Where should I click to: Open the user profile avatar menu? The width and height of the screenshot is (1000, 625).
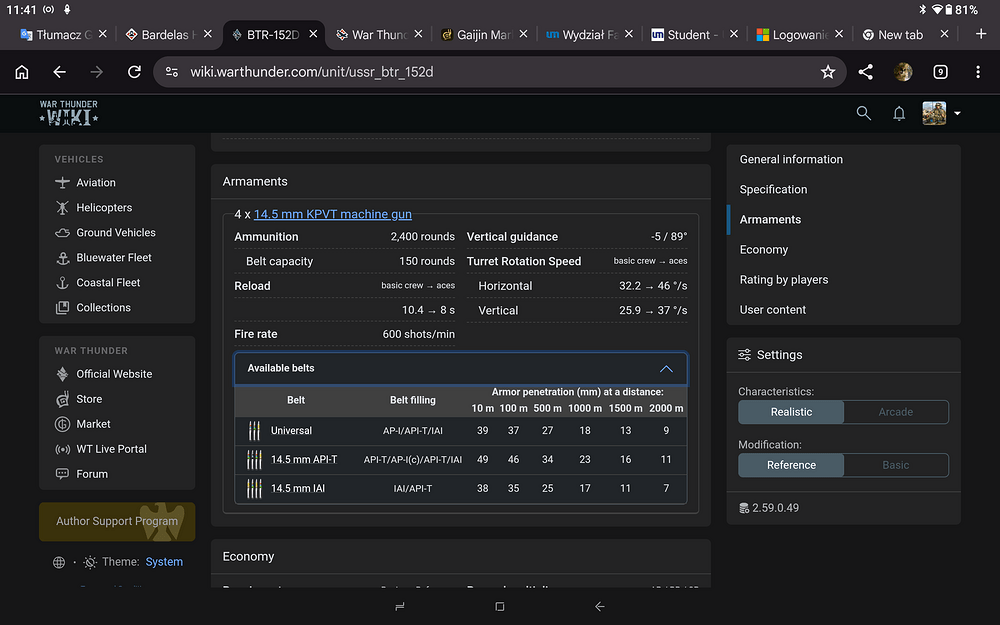click(941, 114)
